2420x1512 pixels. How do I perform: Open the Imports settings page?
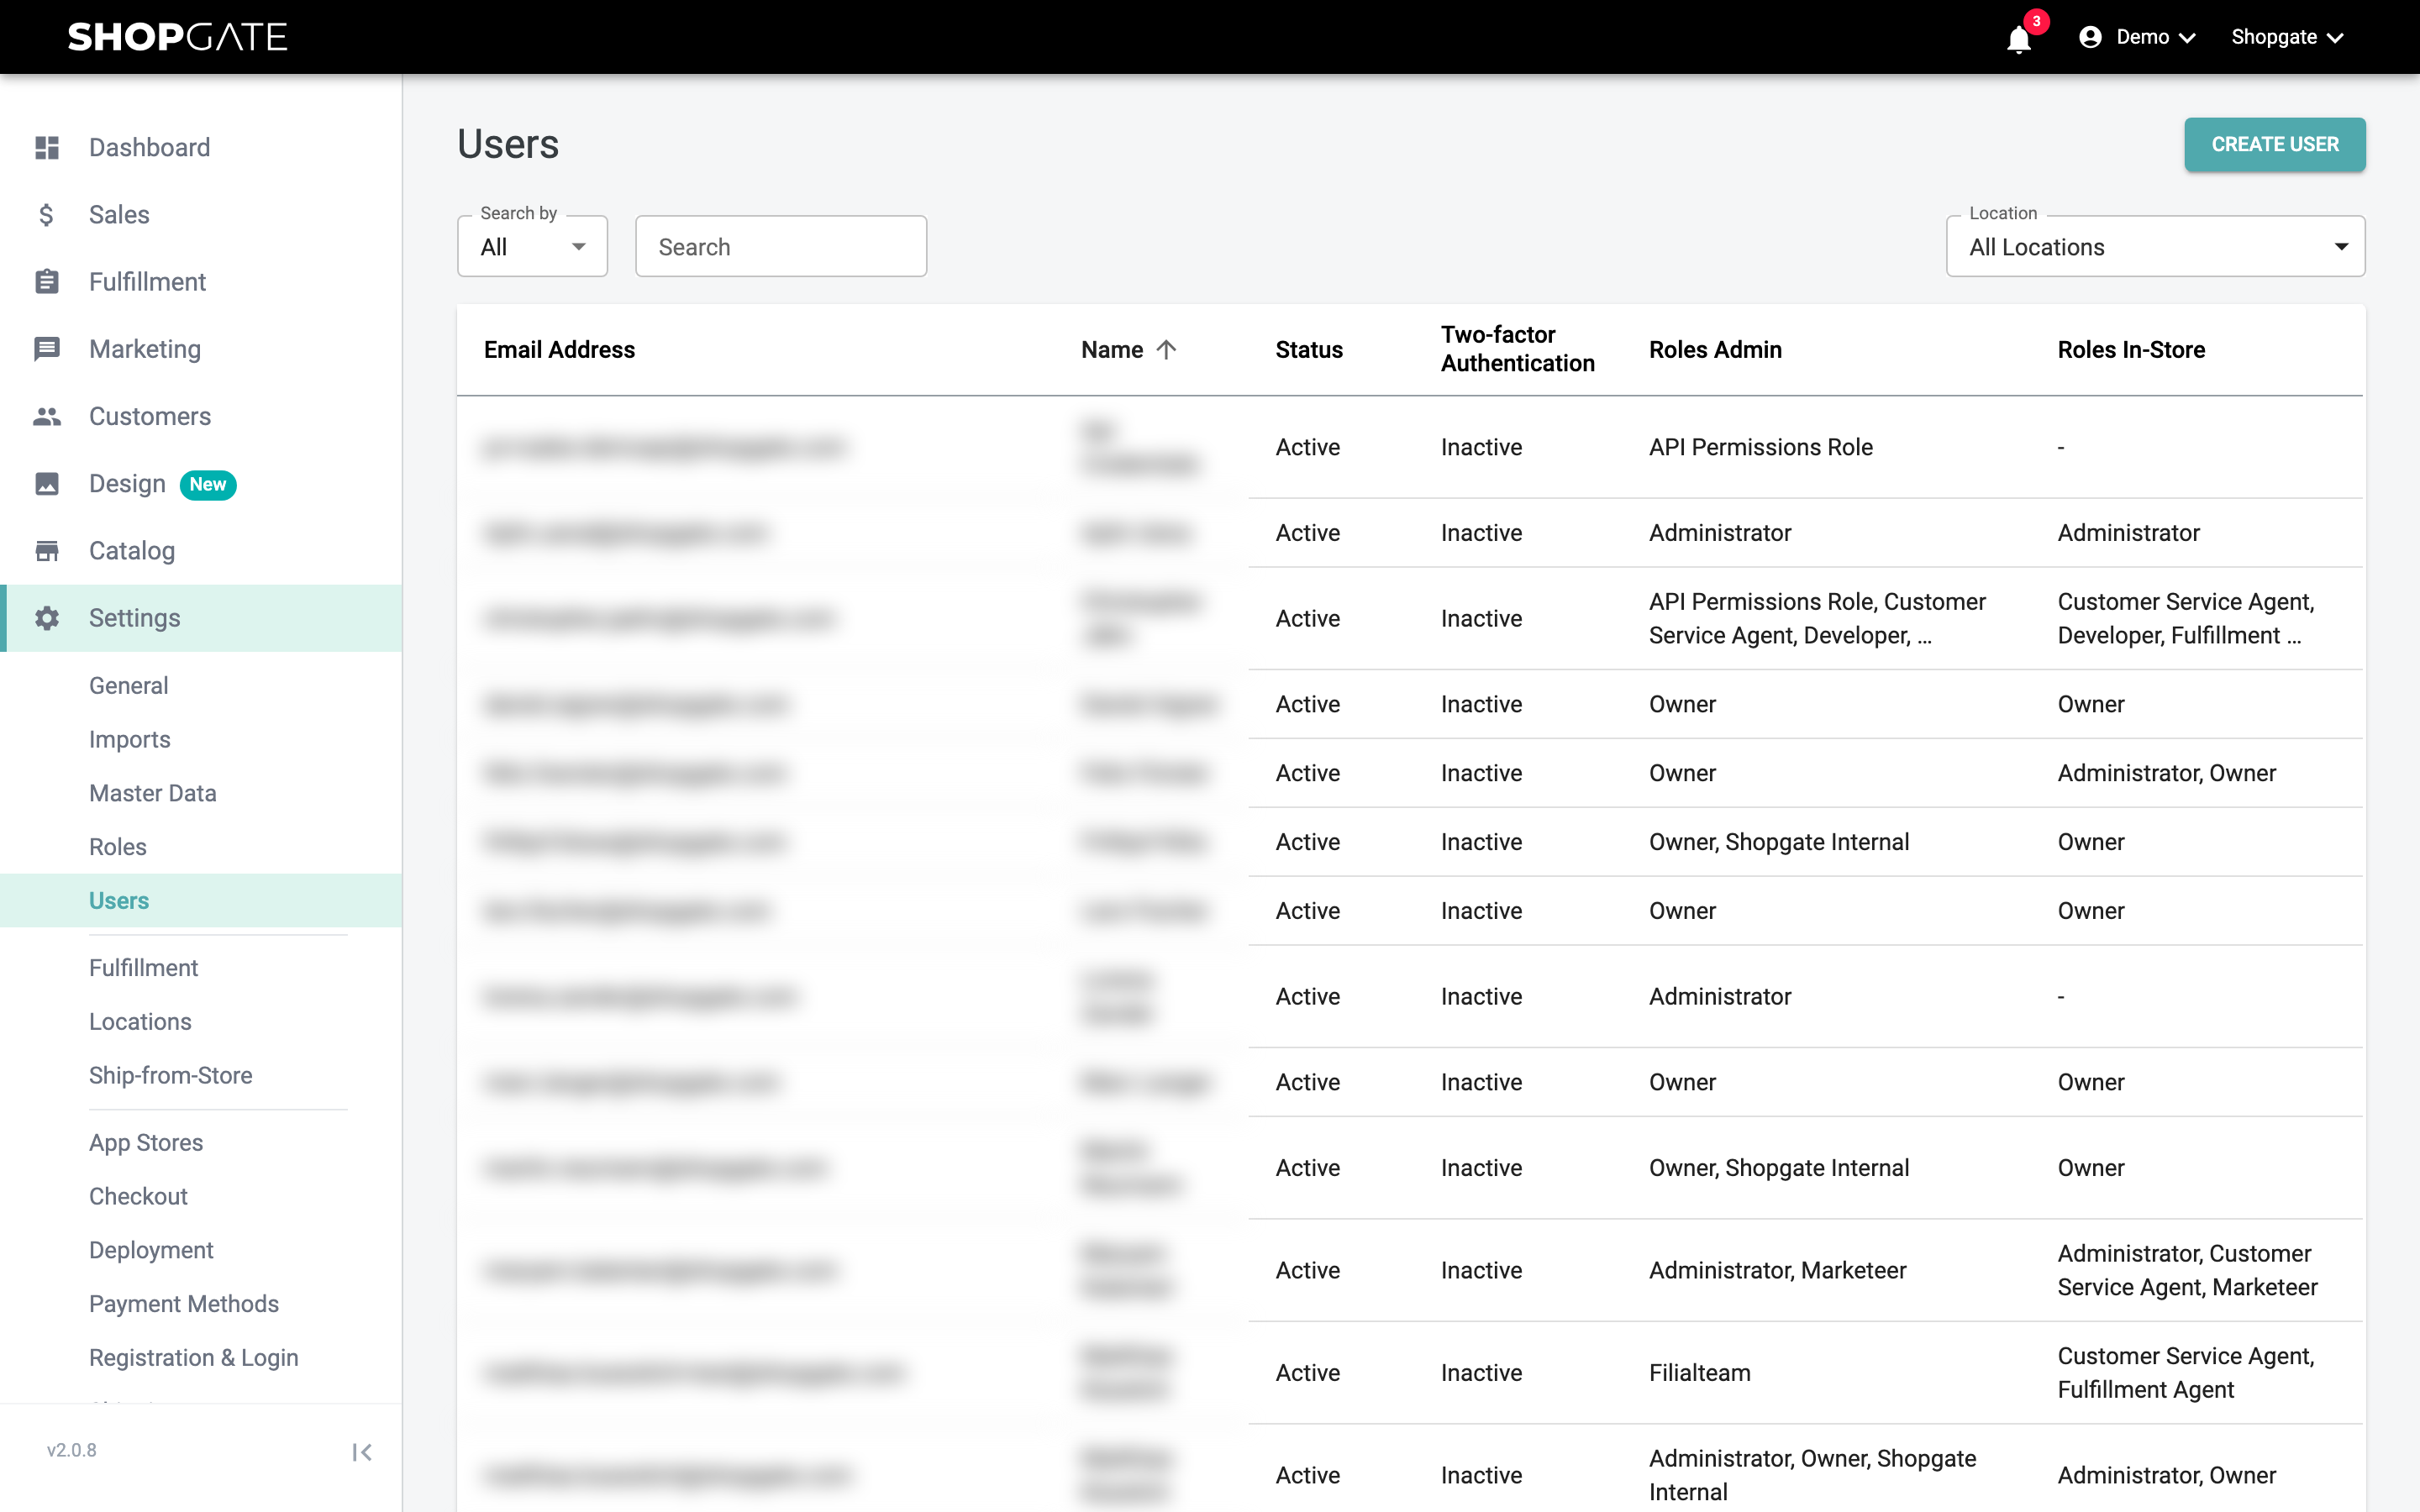coord(129,739)
